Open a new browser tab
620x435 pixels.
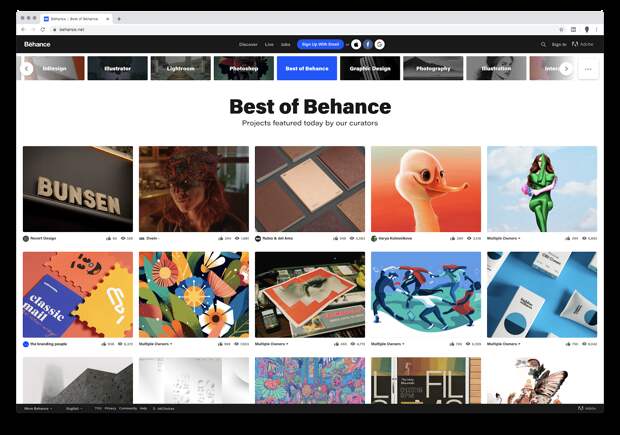click(x=119, y=19)
